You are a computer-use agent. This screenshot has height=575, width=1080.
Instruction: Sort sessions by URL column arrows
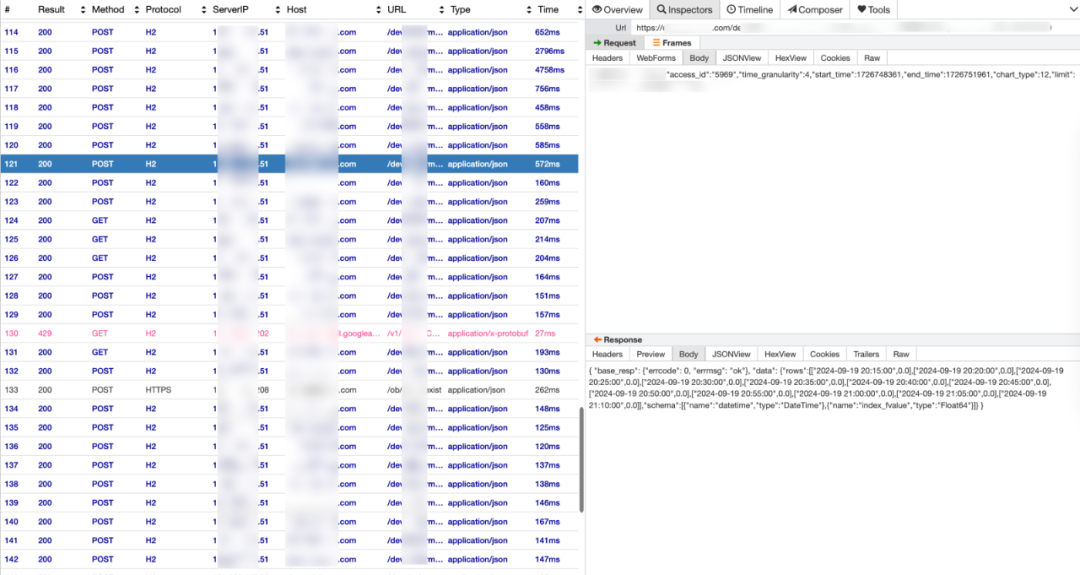[442, 10]
